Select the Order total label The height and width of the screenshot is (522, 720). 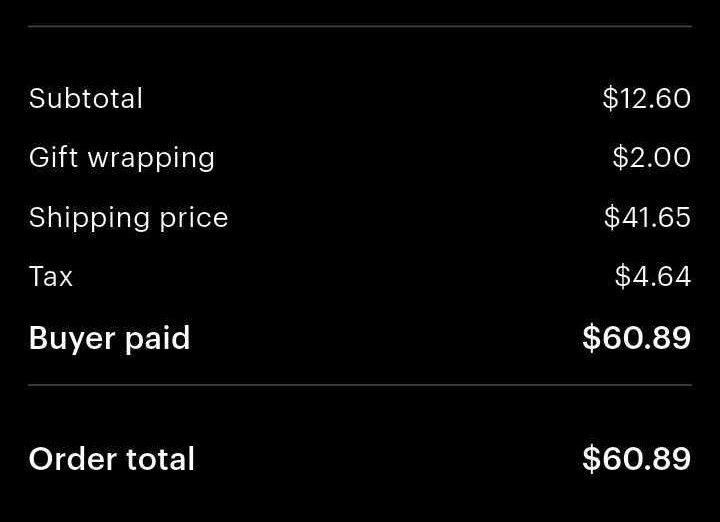coord(112,459)
